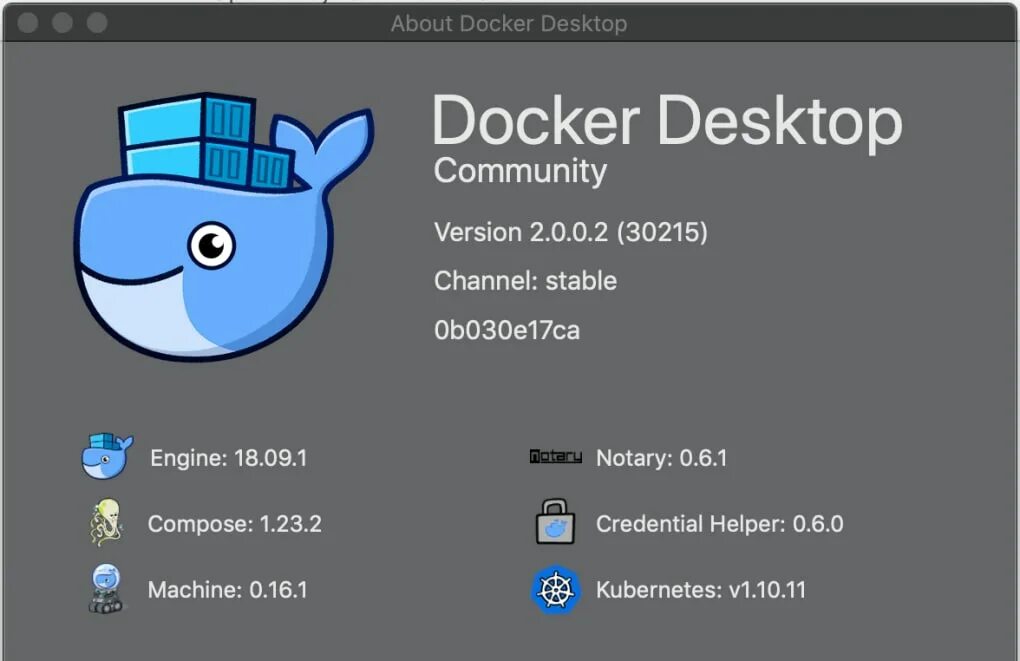This screenshot has height=661, width=1020.
Task: Click the 'Community' edition label
Action: point(520,172)
